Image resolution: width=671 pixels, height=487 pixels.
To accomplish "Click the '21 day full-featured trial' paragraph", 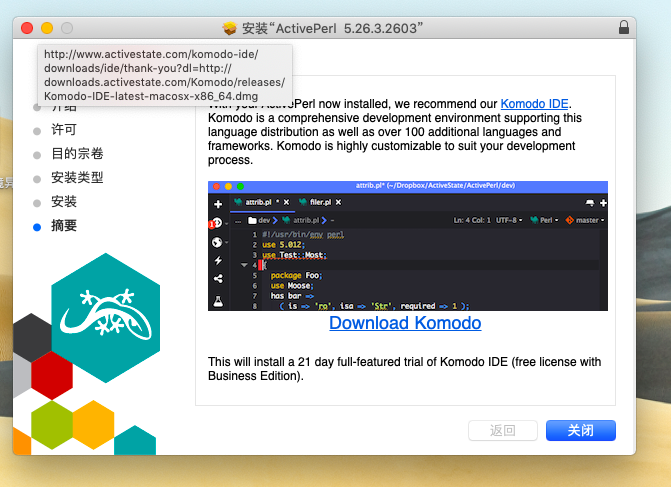I will [x=404, y=368].
